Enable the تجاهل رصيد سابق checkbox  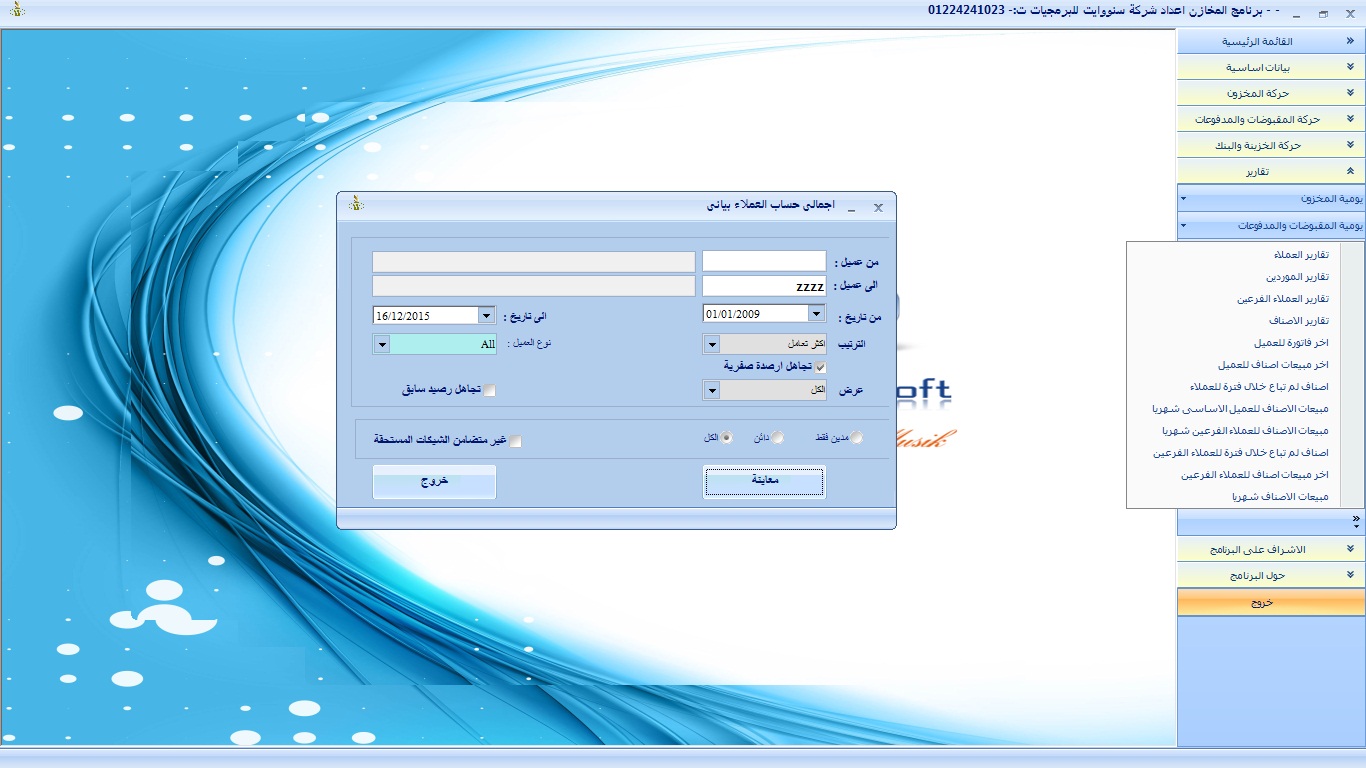pos(490,391)
